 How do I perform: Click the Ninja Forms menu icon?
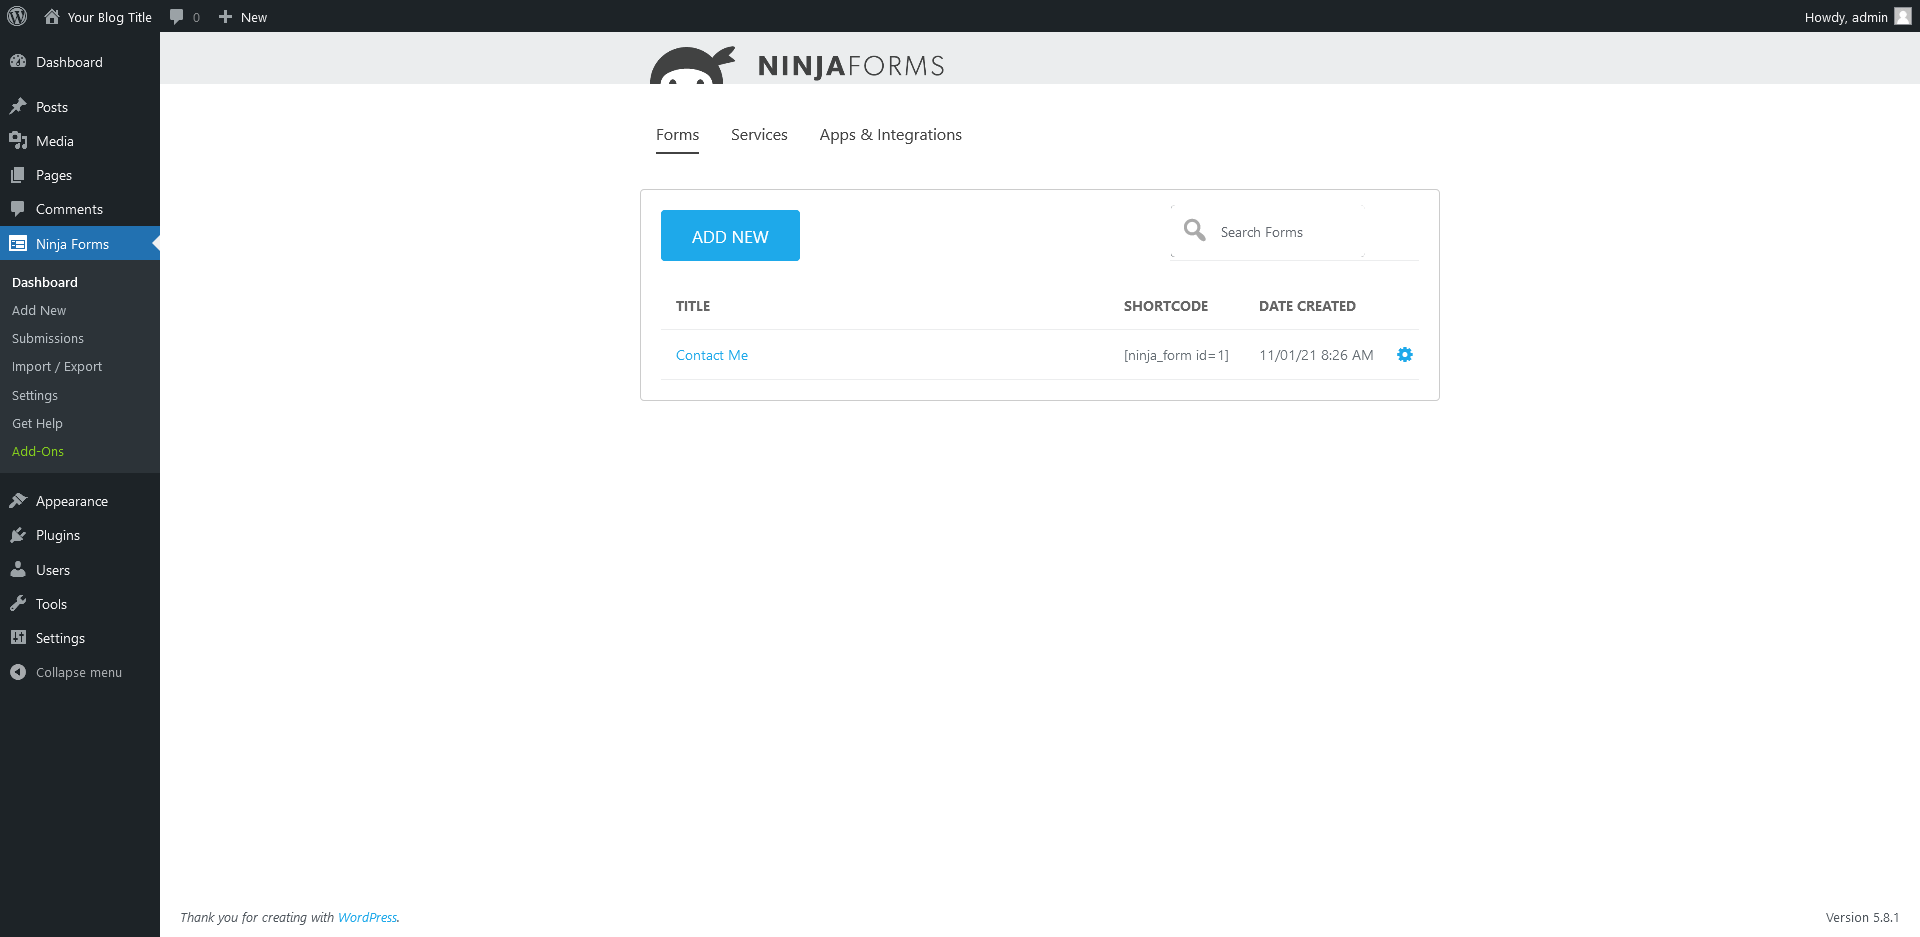pyautogui.click(x=18, y=243)
